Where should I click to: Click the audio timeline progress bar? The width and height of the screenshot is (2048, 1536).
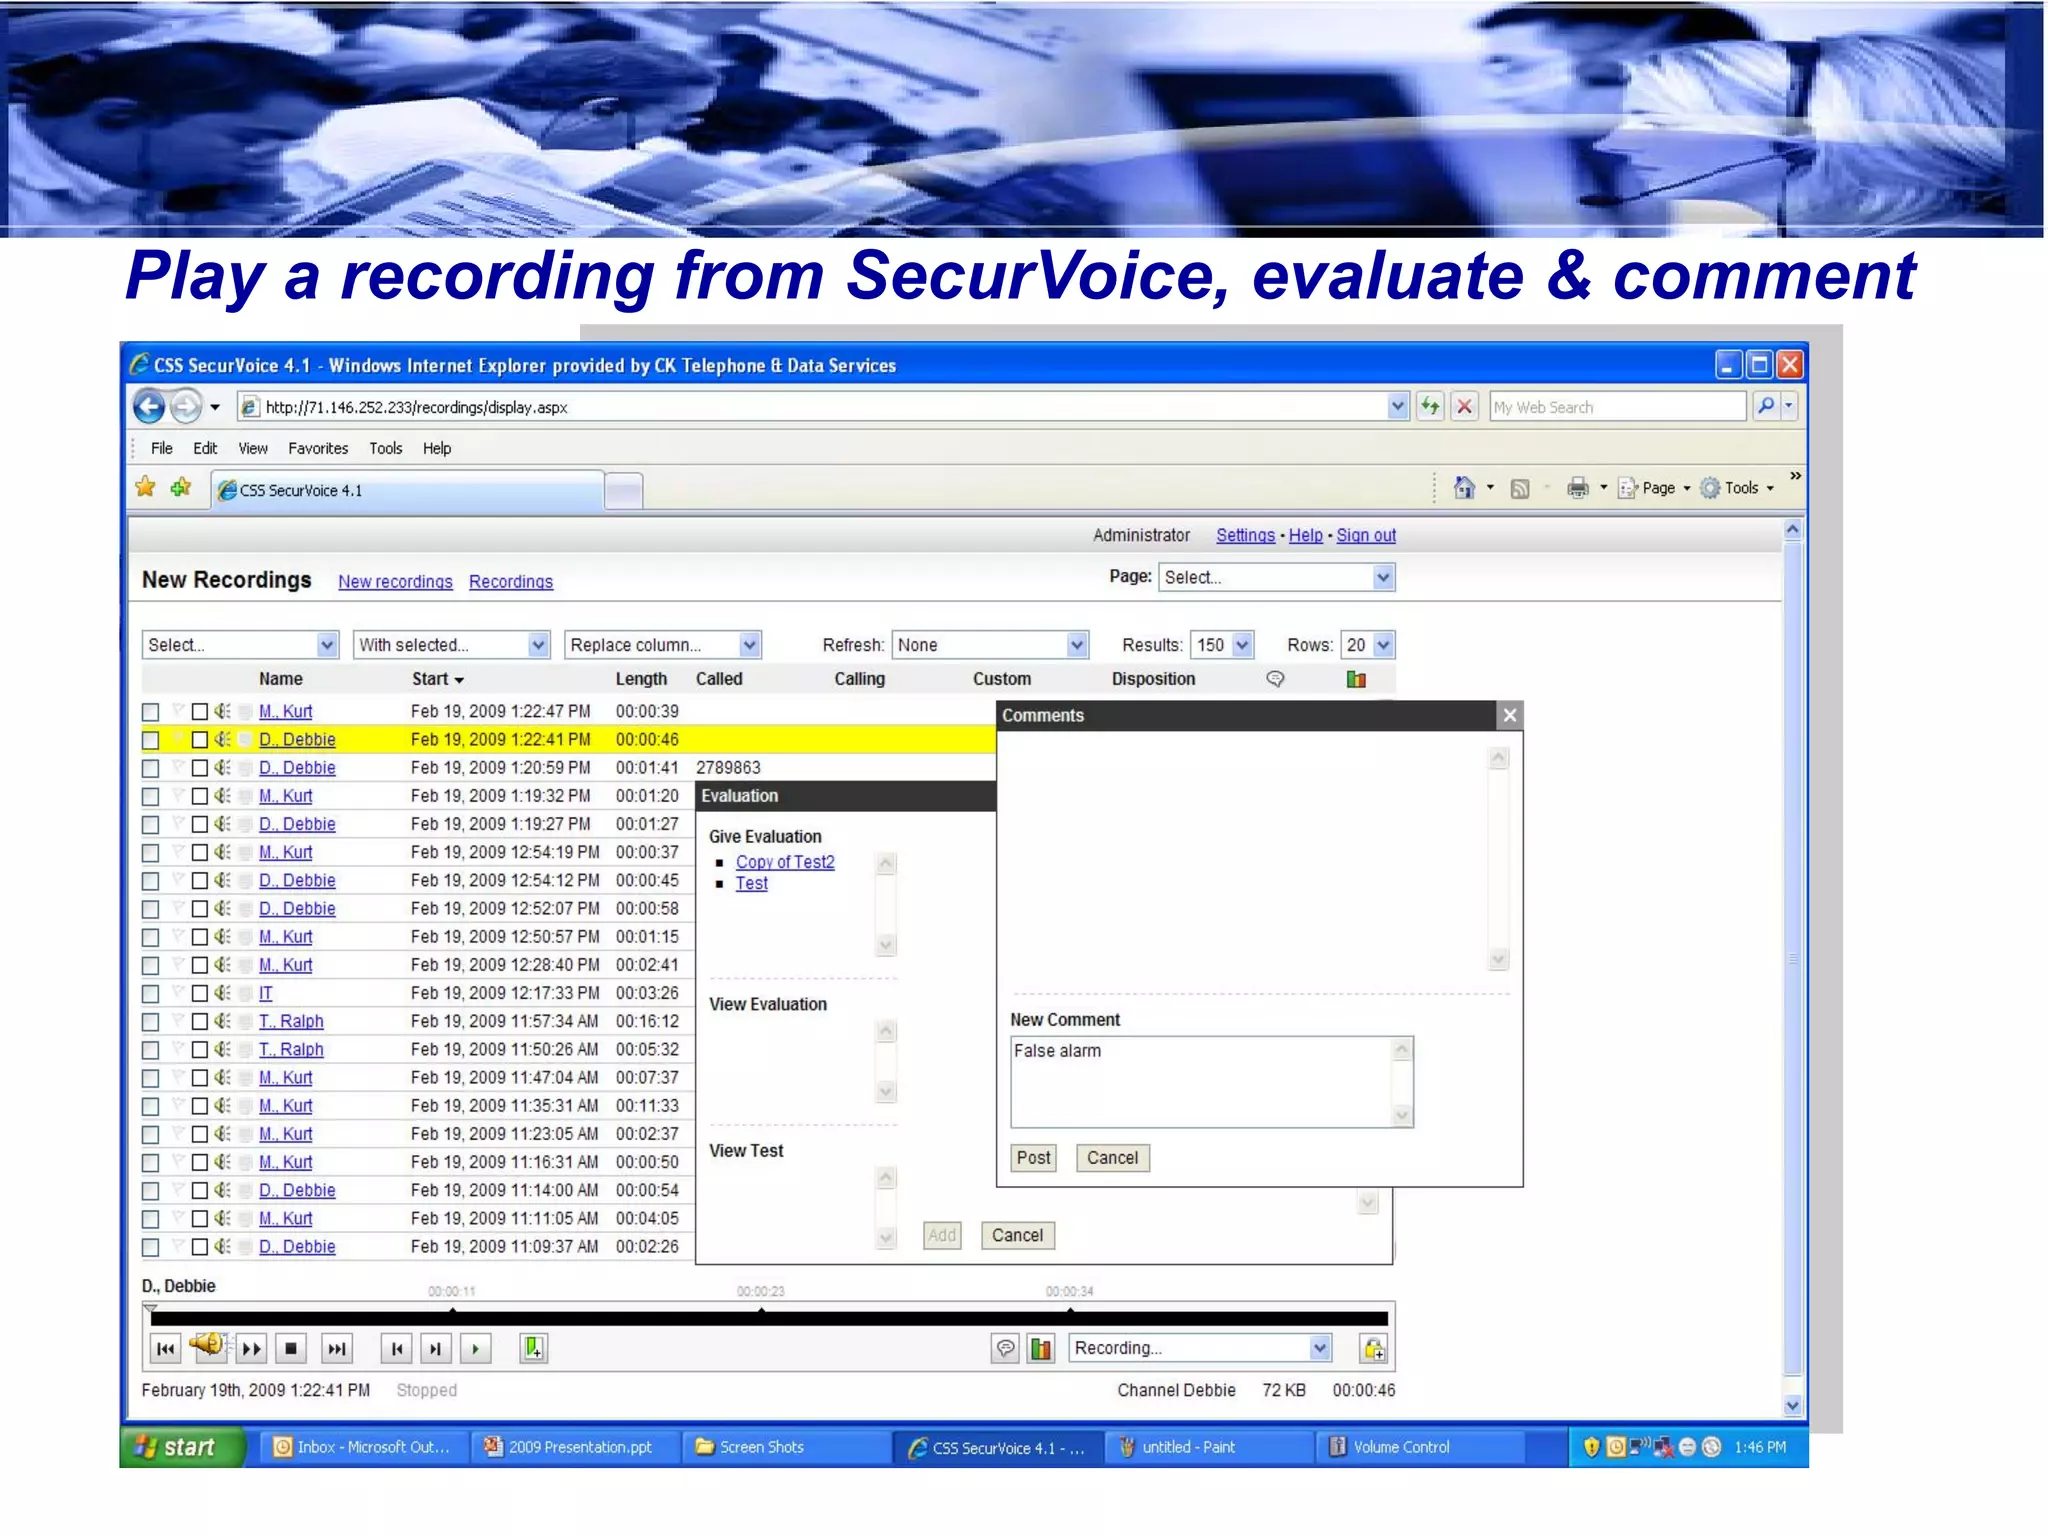[x=769, y=1318]
